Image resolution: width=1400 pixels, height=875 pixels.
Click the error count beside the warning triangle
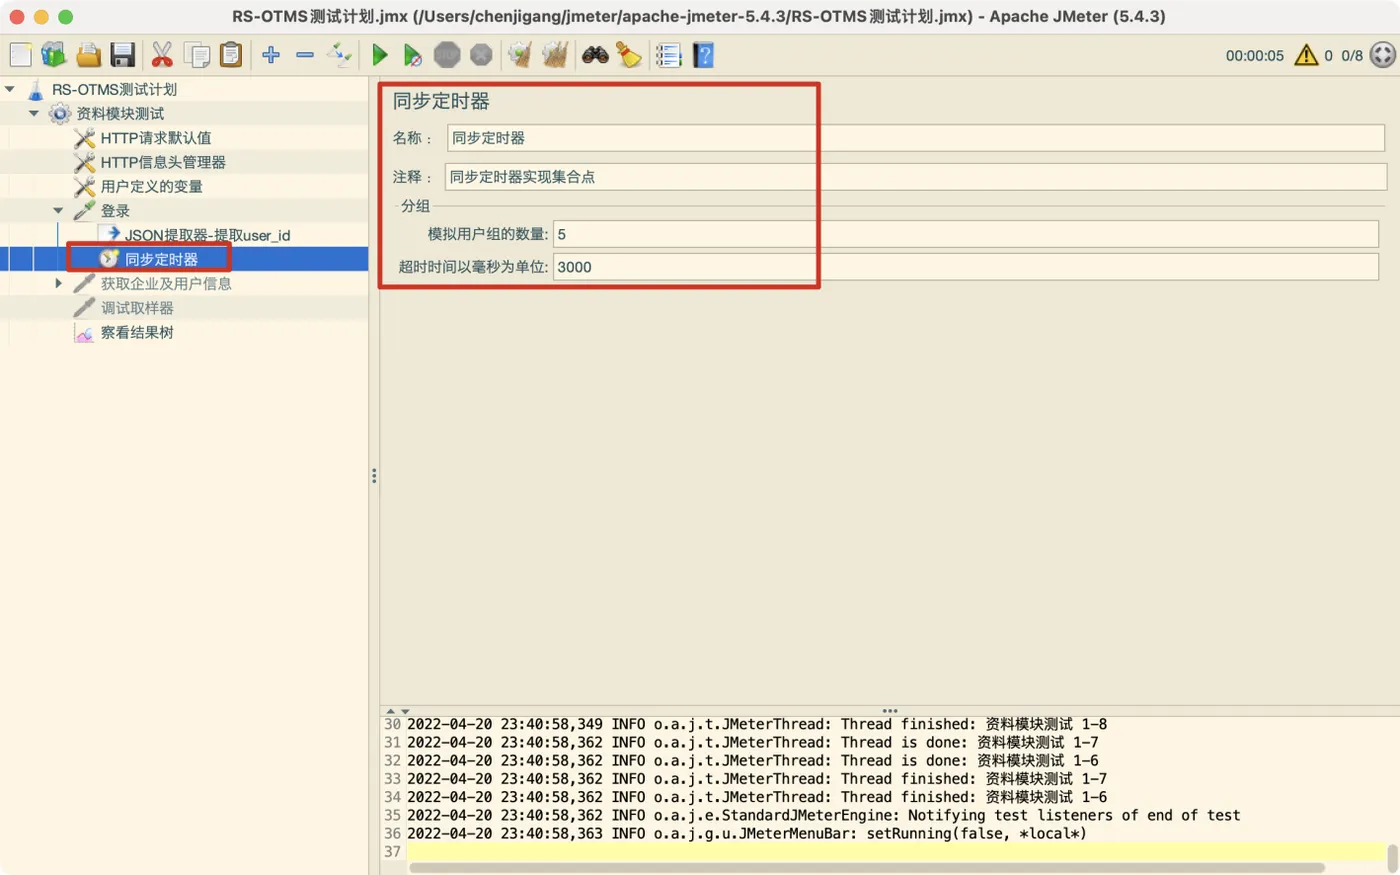pos(1328,56)
